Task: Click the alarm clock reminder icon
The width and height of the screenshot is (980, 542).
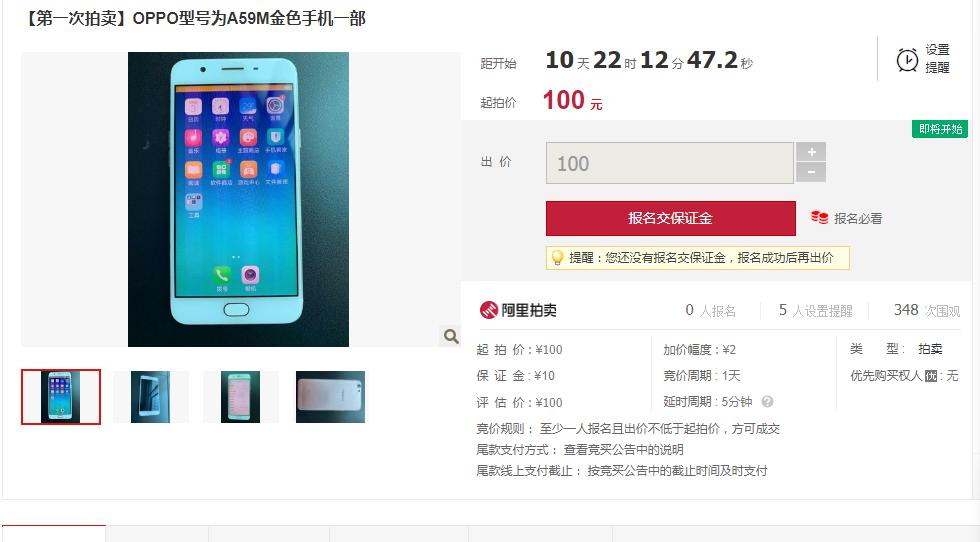Action: pos(907,60)
